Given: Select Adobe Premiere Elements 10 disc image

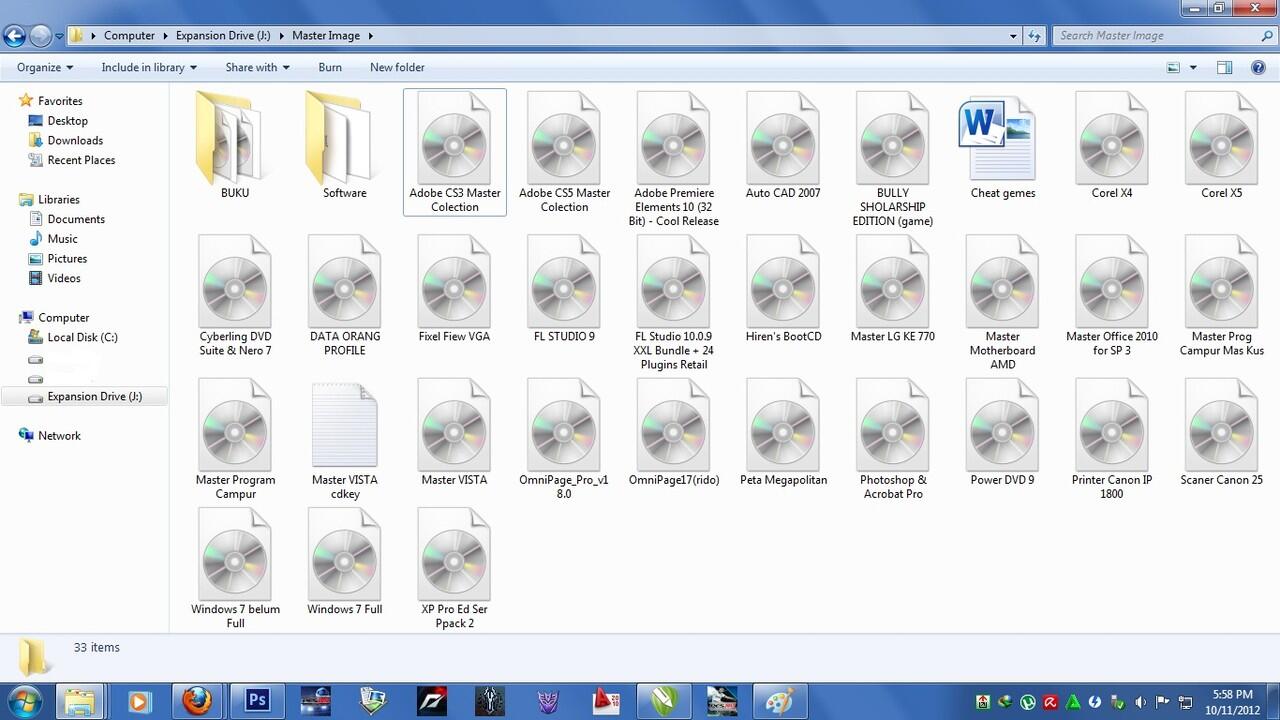Looking at the screenshot, I should click(674, 159).
